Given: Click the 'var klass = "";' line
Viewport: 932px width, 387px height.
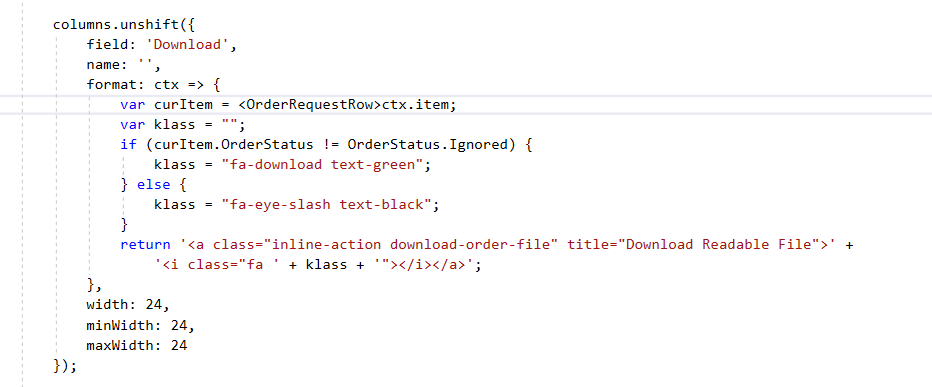Looking at the screenshot, I should click(x=183, y=125).
